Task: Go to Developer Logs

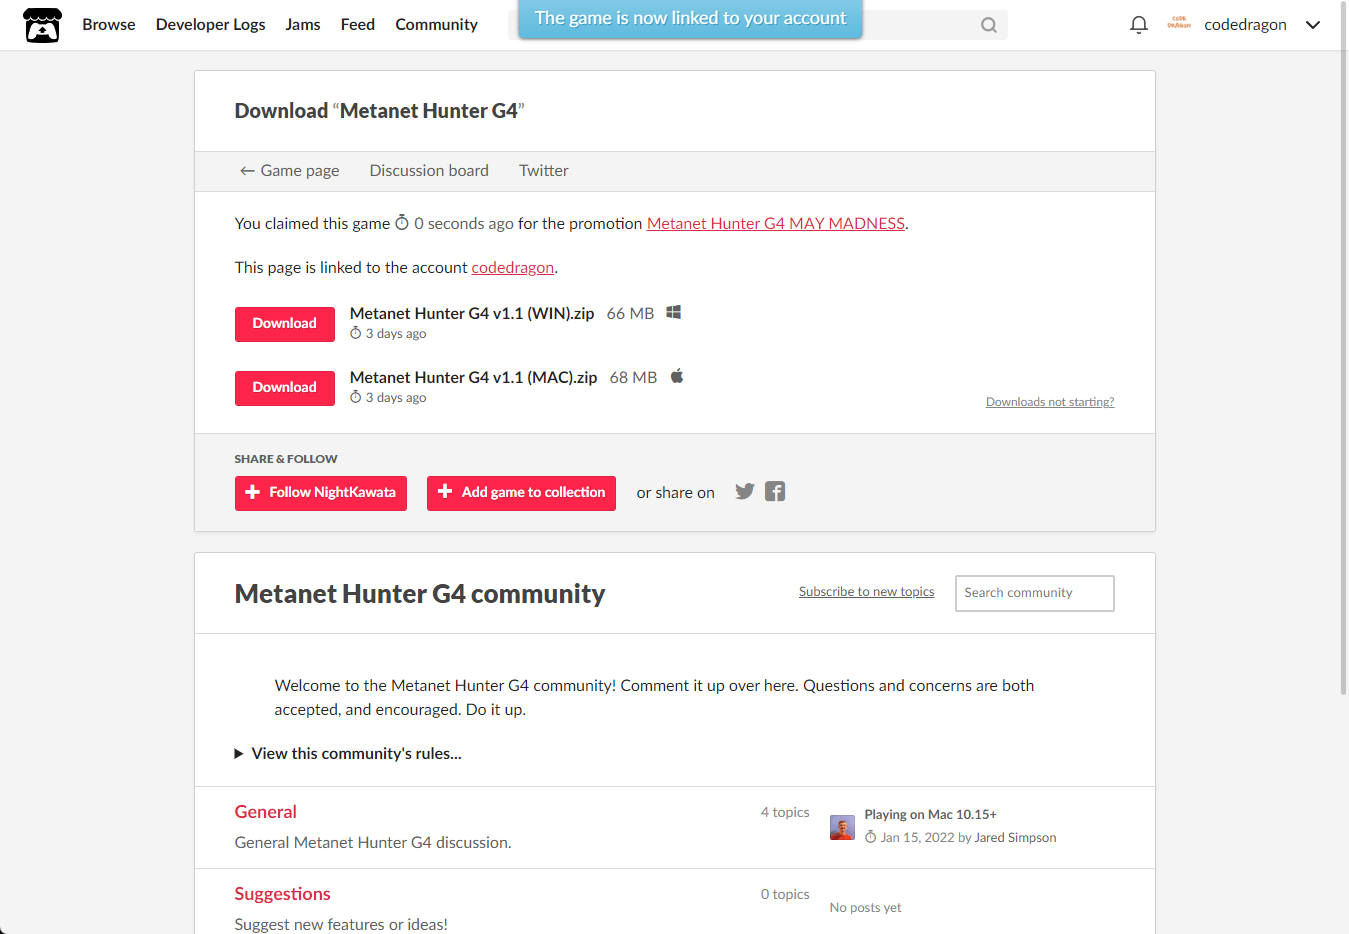Action: click(211, 25)
